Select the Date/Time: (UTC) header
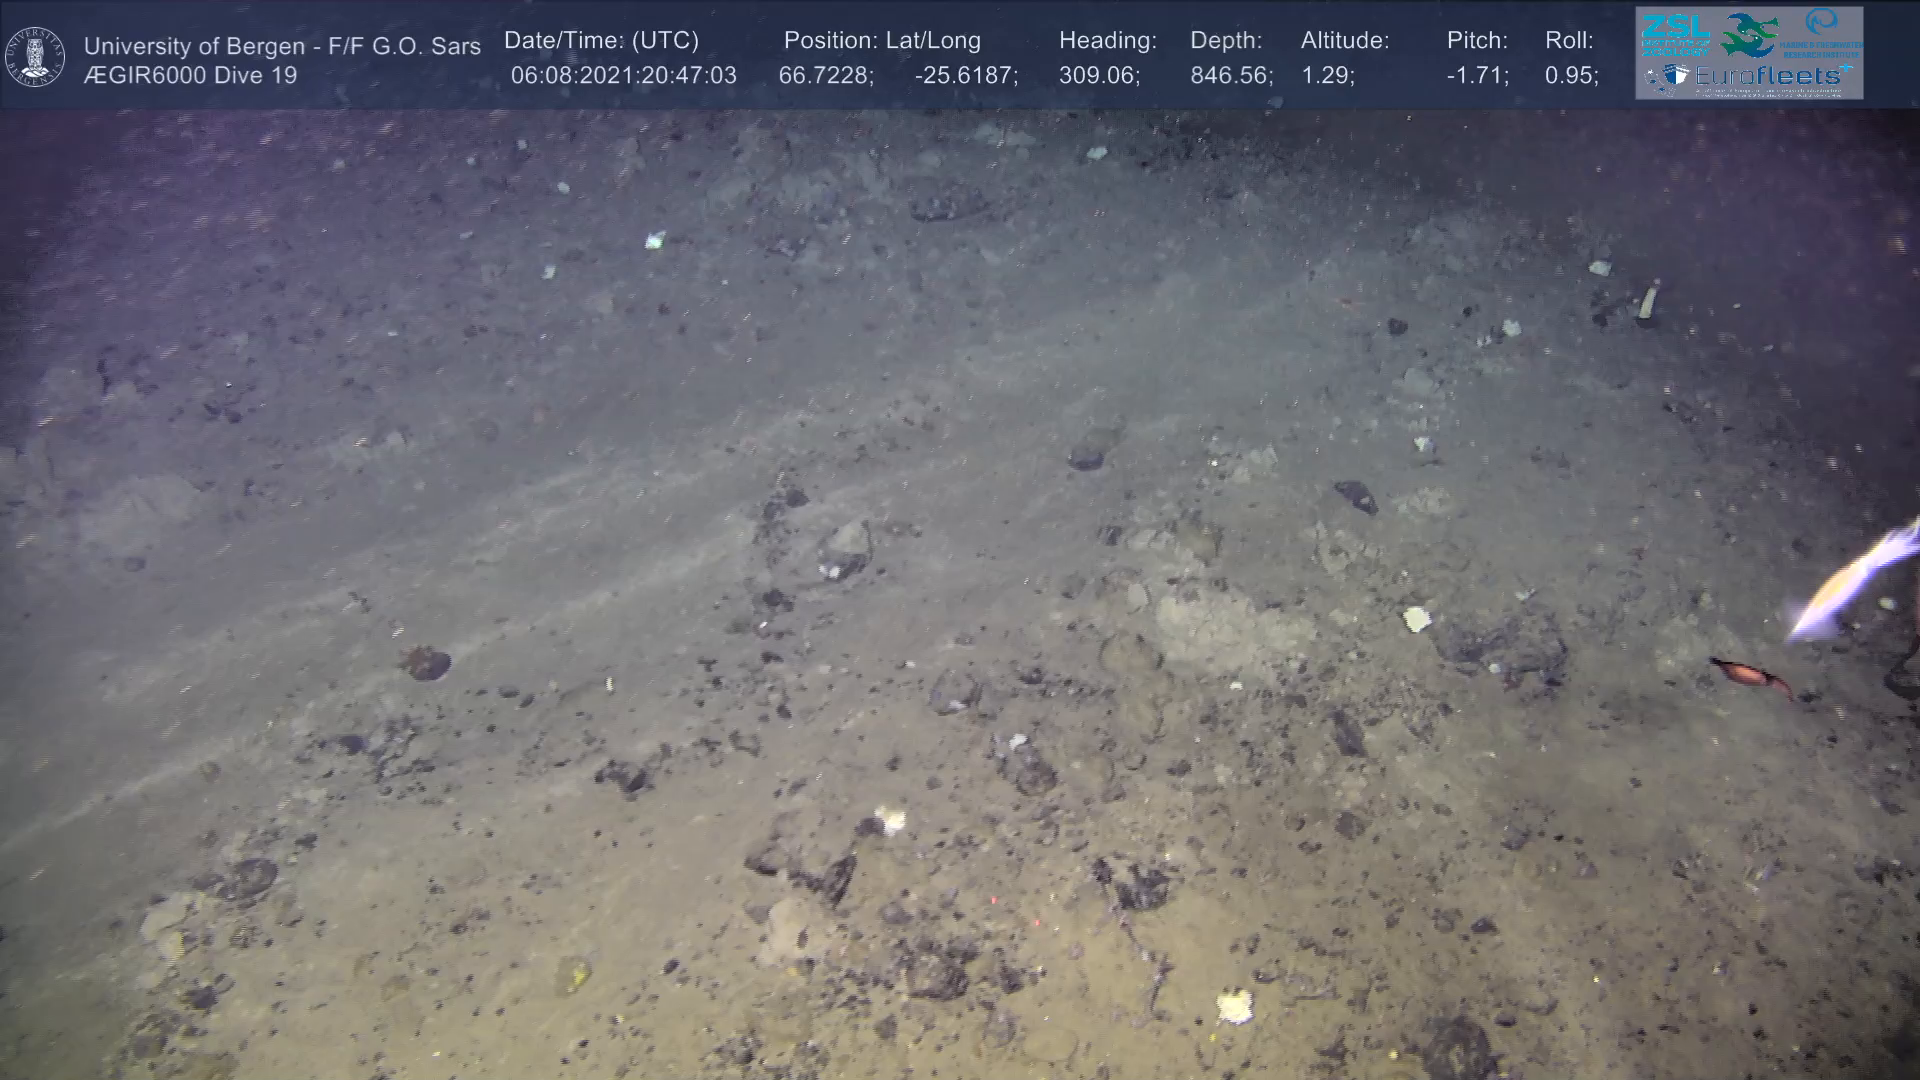Image resolution: width=1920 pixels, height=1080 pixels. click(601, 41)
